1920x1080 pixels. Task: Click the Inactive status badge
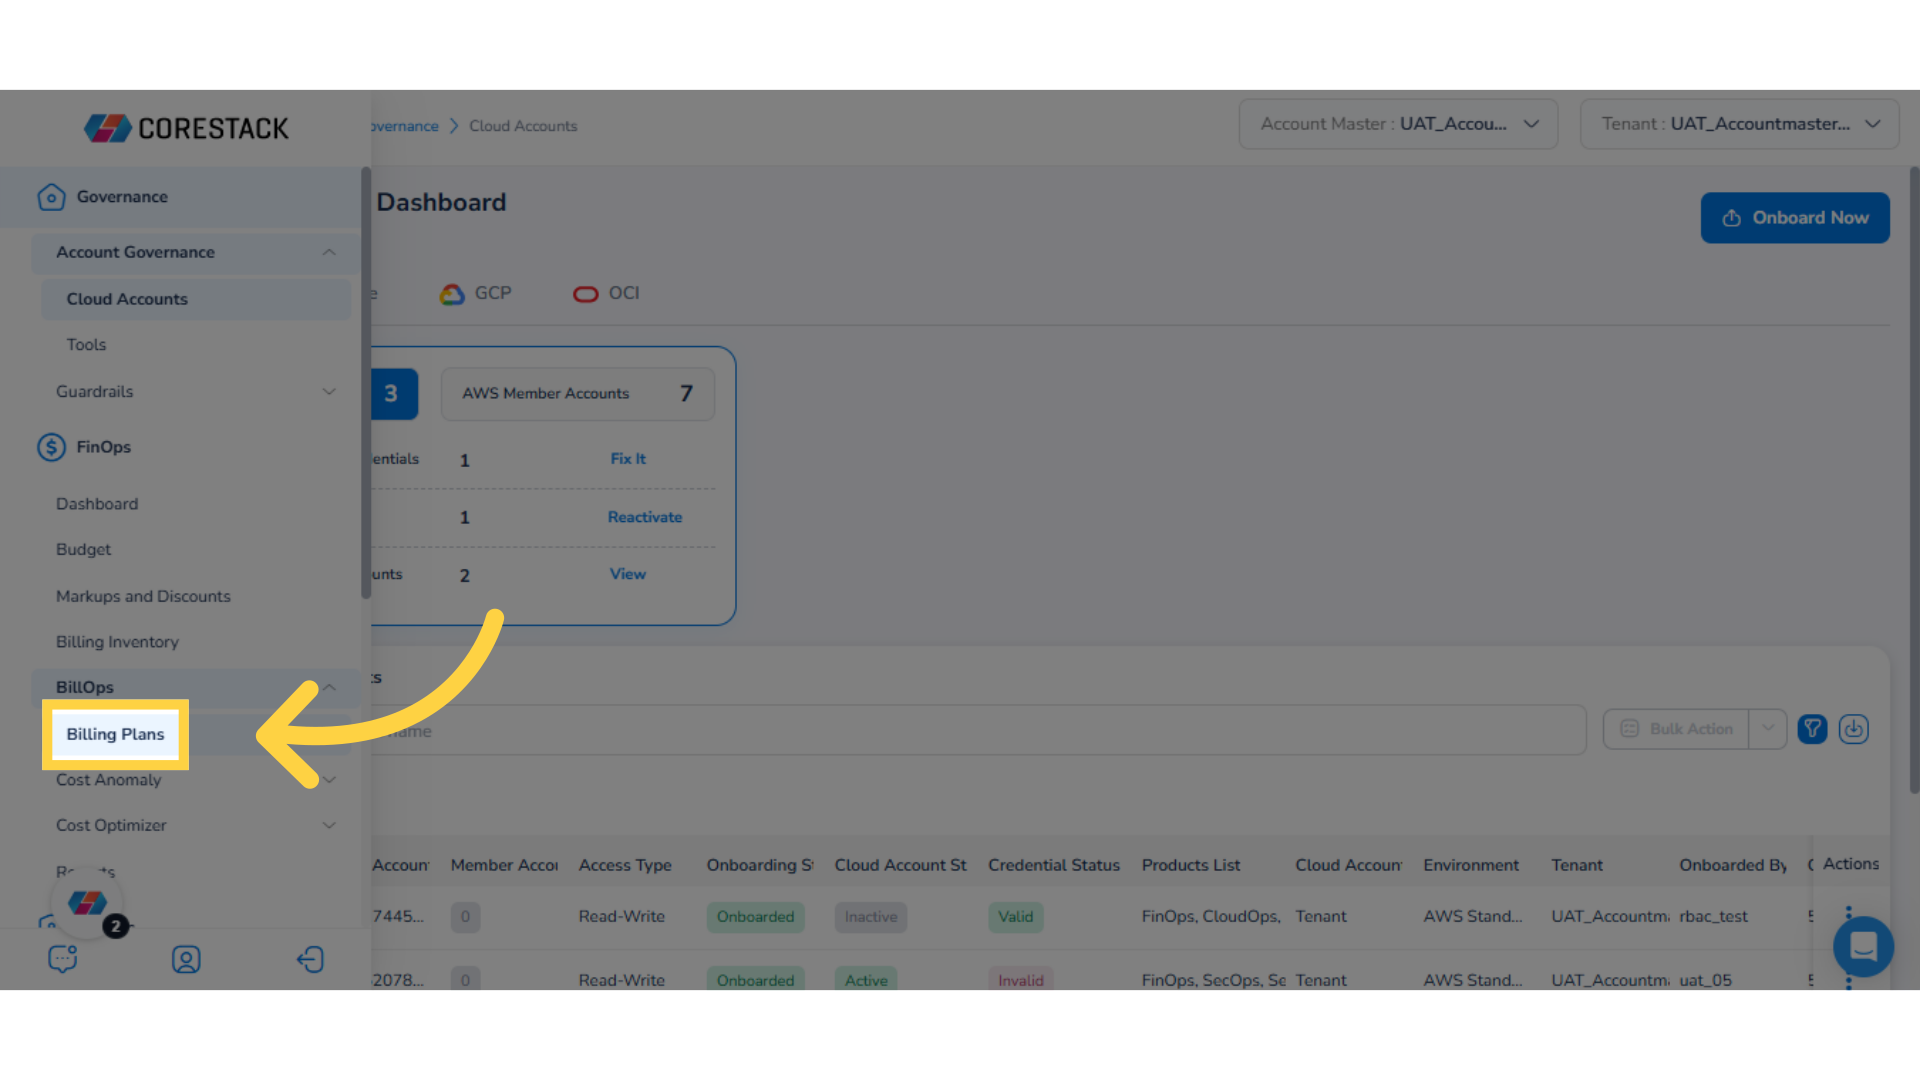[871, 917]
